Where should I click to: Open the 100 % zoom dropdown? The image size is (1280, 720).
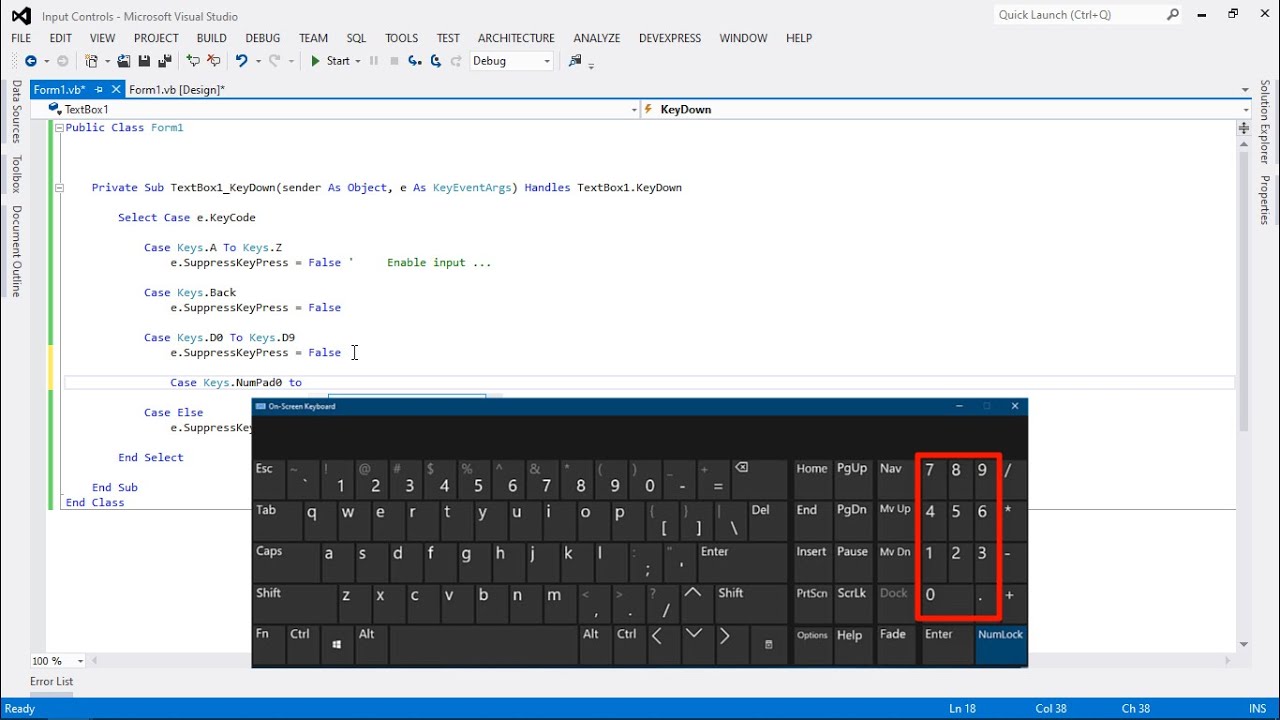coord(81,661)
